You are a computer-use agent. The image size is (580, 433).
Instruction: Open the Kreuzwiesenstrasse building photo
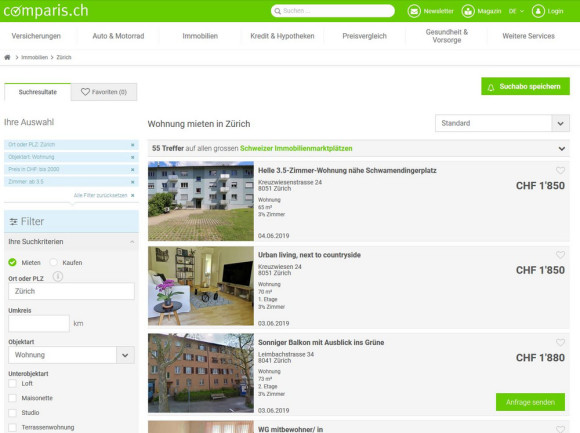201,201
